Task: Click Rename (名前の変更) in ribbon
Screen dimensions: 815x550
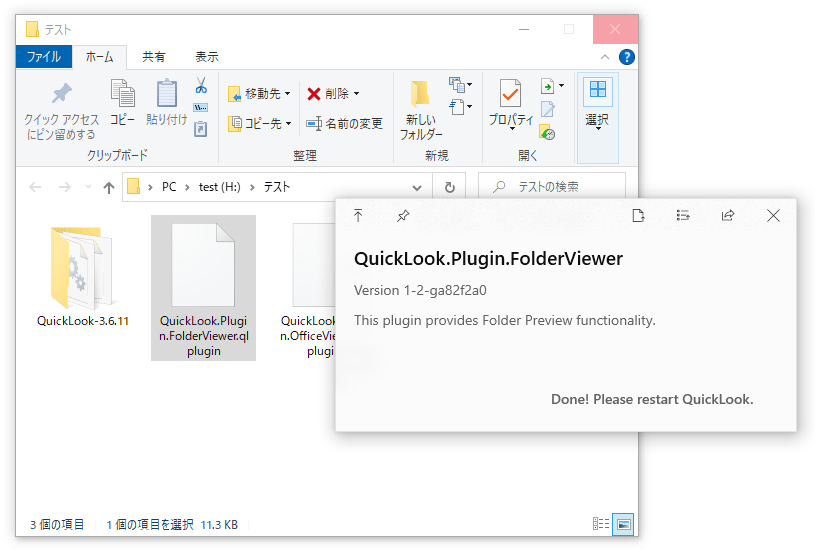Action: click(x=345, y=123)
